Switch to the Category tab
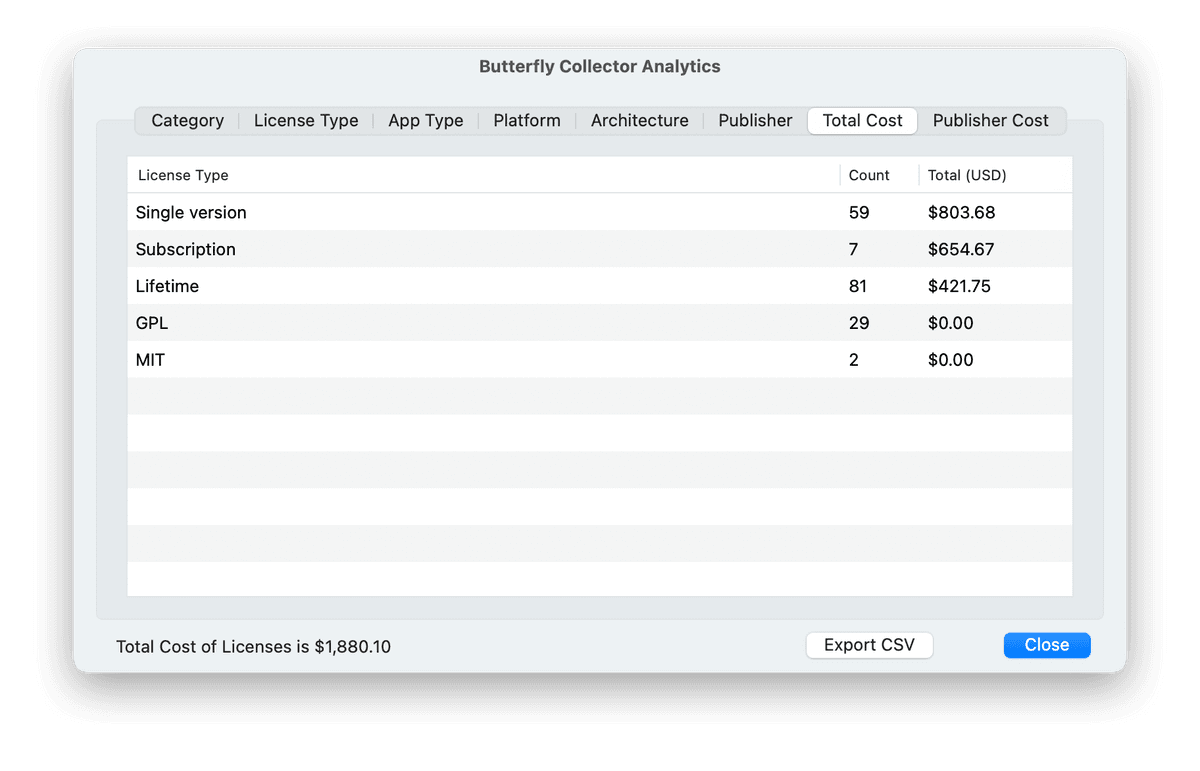Image resolution: width=1200 pixels, height=771 pixels. click(x=187, y=121)
